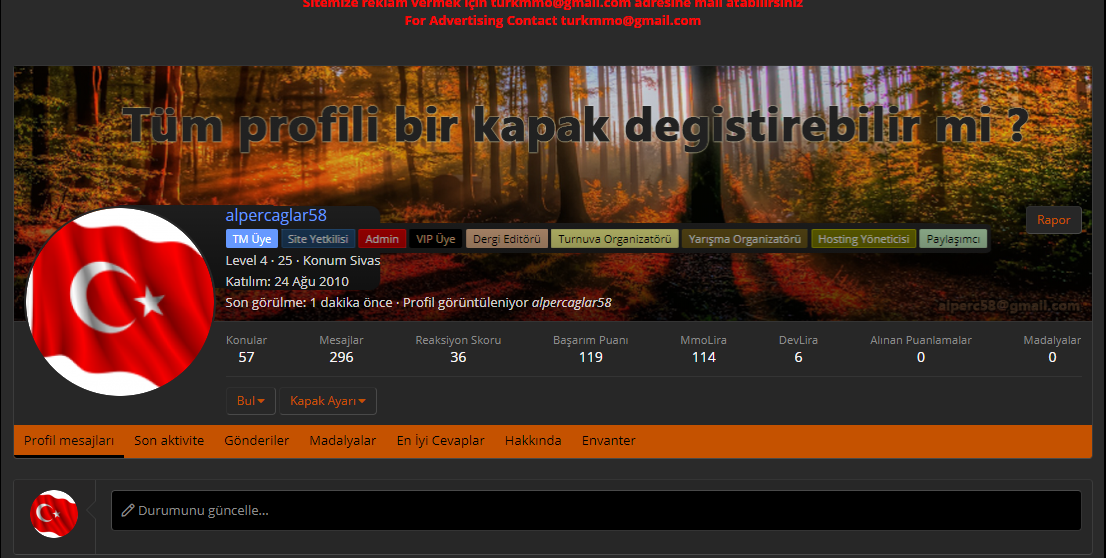Click the pencil icon in status field
The width and height of the screenshot is (1106, 558).
pyautogui.click(x=128, y=511)
